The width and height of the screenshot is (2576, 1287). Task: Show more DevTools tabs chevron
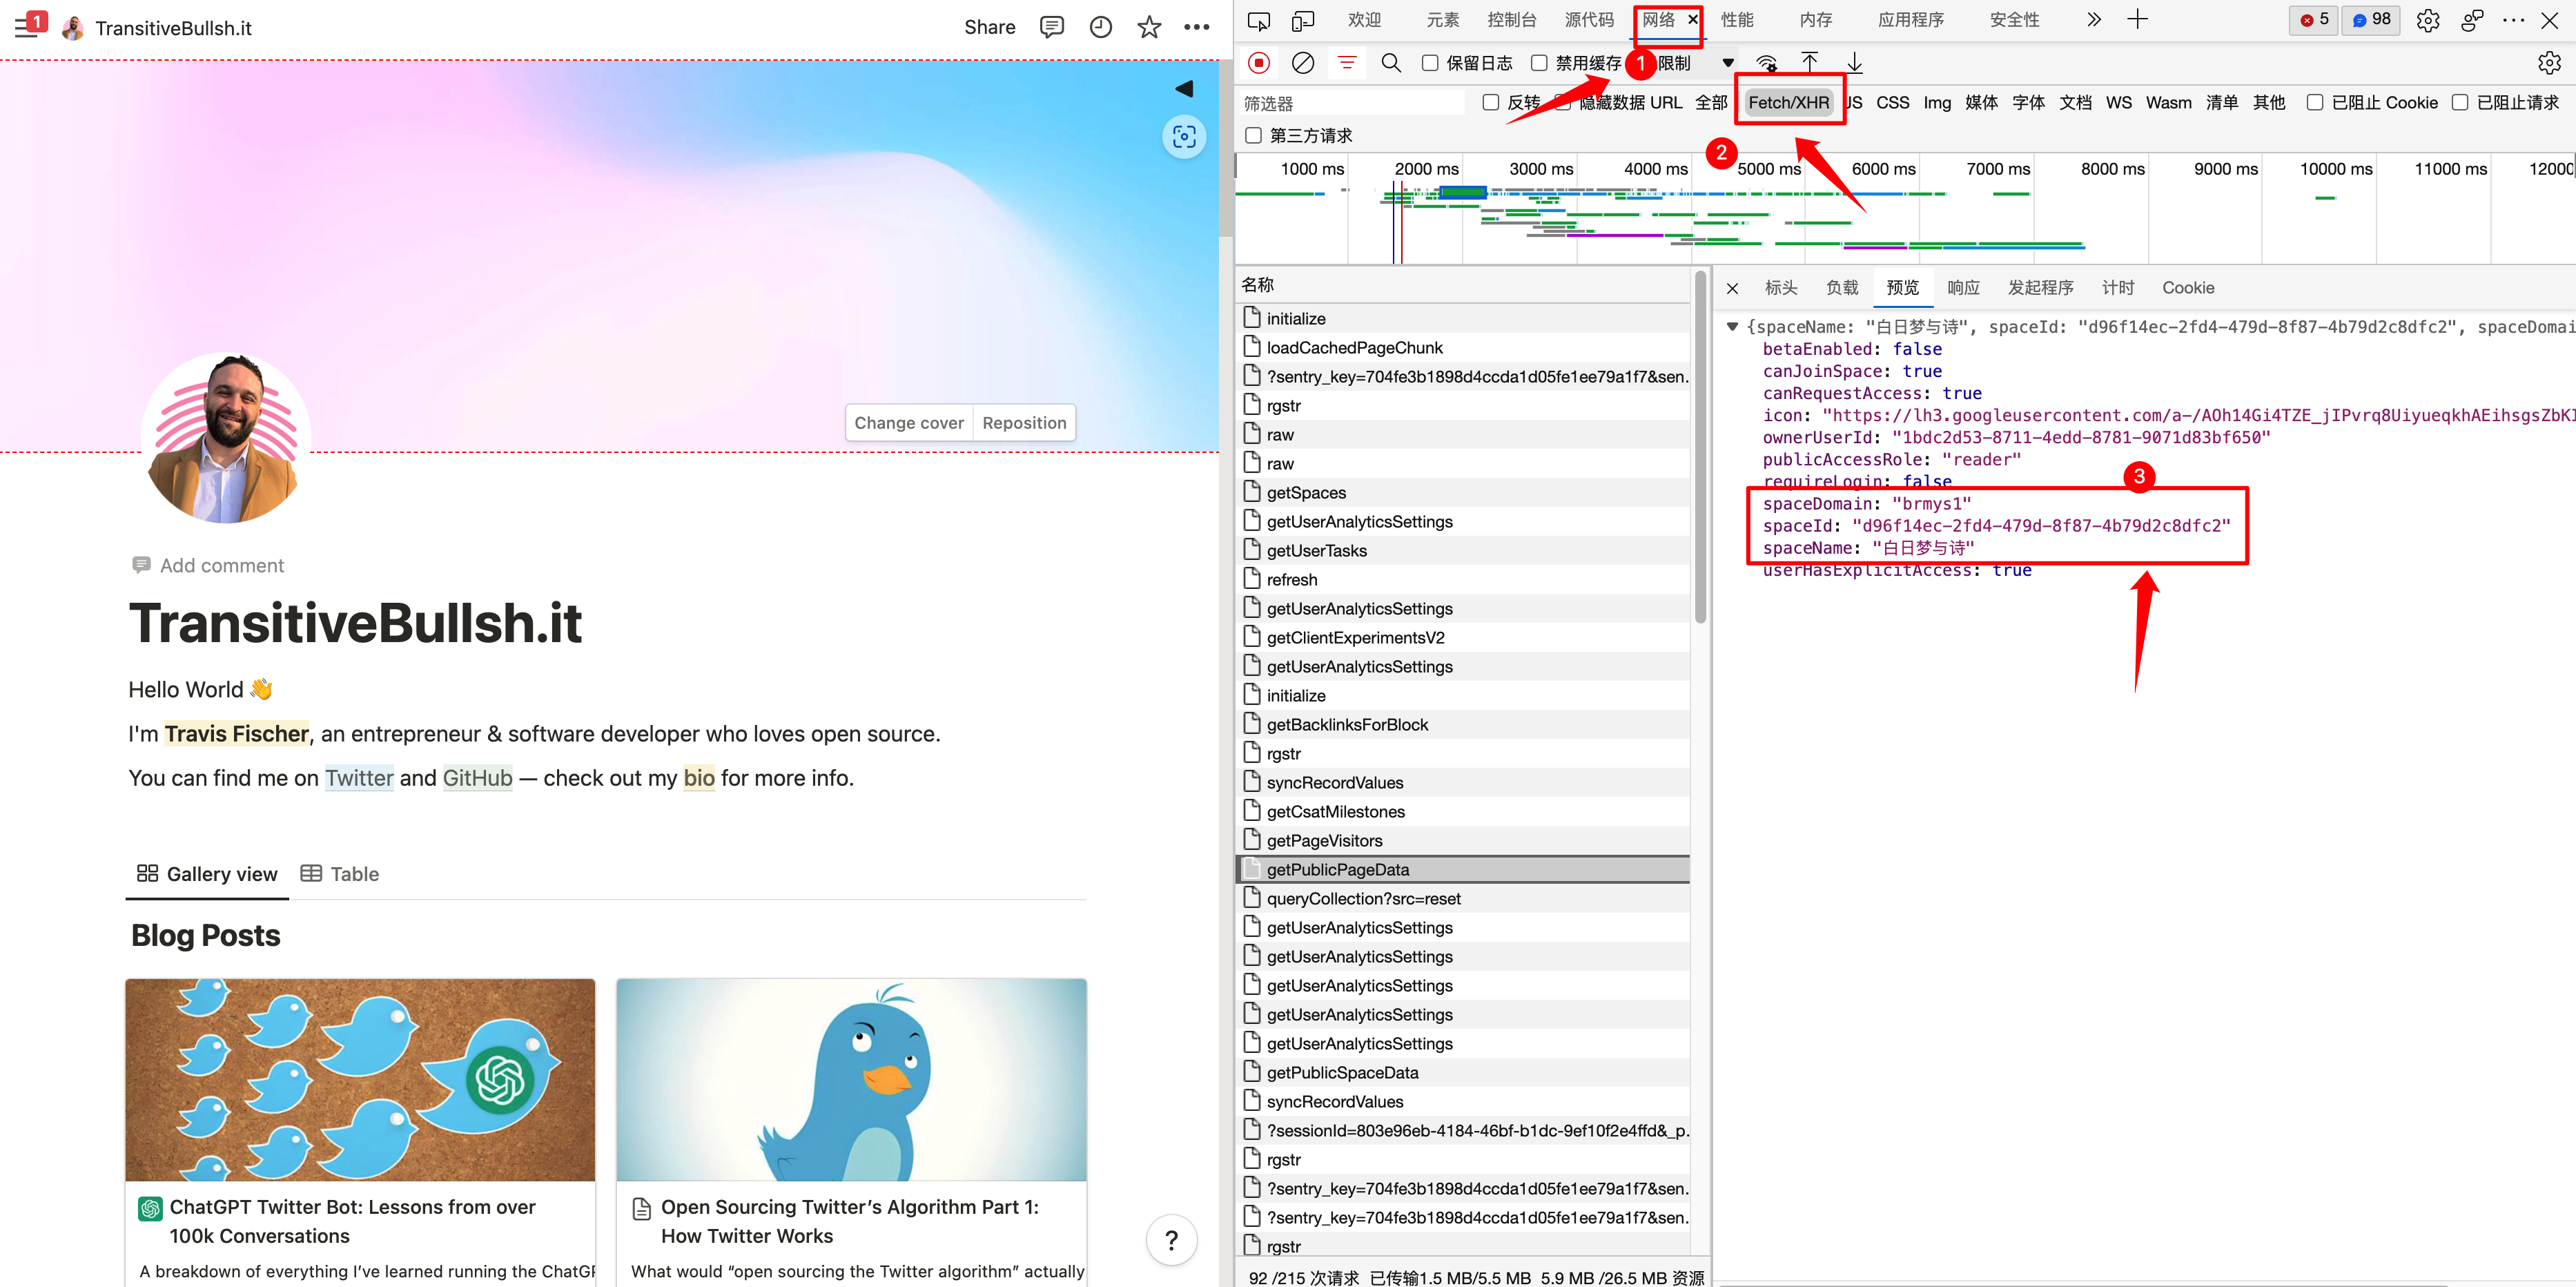click(x=2093, y=20)
